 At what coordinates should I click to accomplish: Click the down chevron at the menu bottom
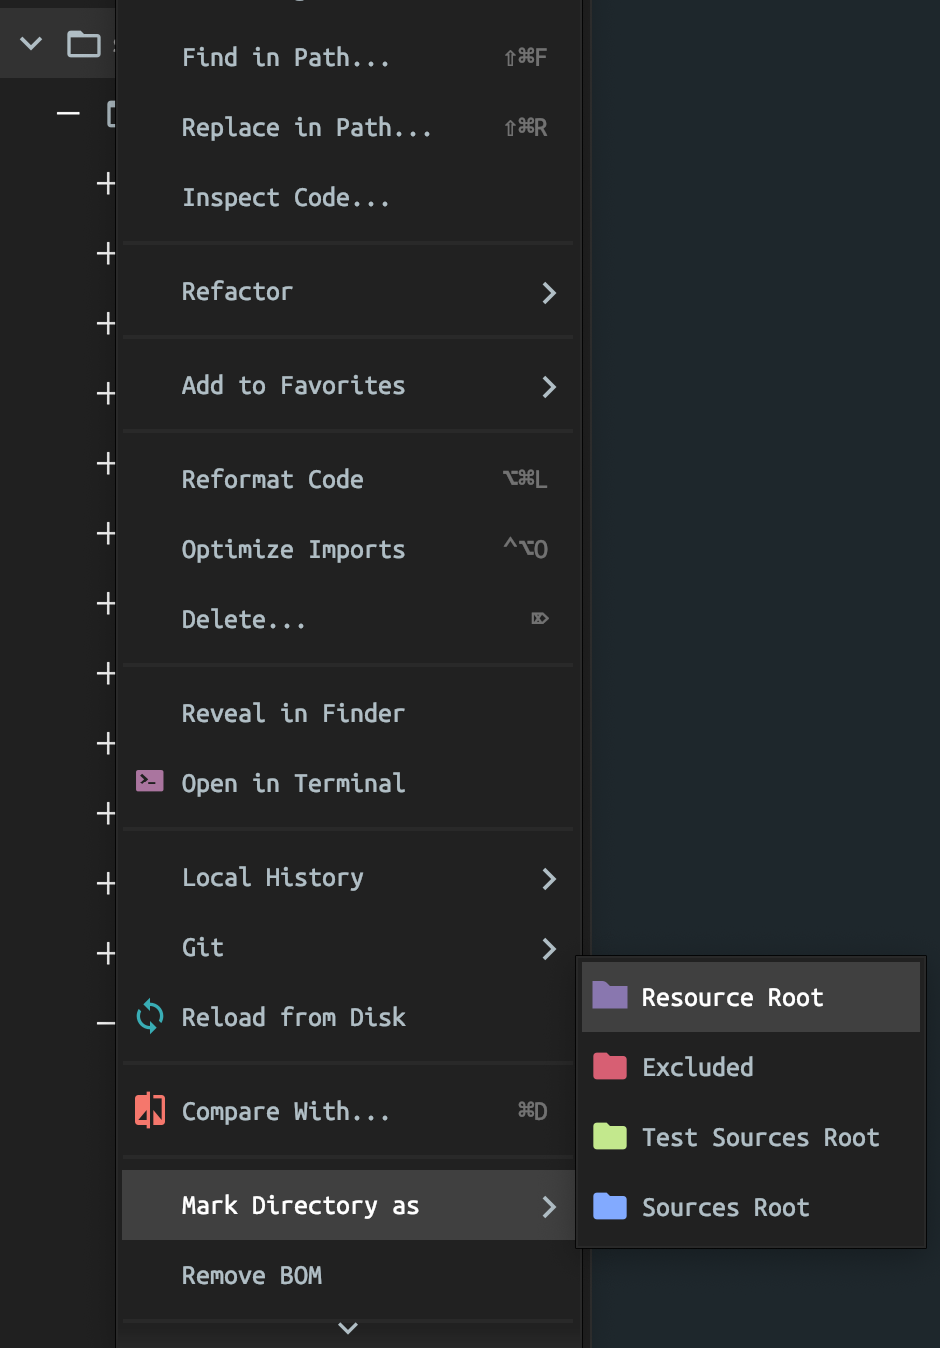(347, 1328)
